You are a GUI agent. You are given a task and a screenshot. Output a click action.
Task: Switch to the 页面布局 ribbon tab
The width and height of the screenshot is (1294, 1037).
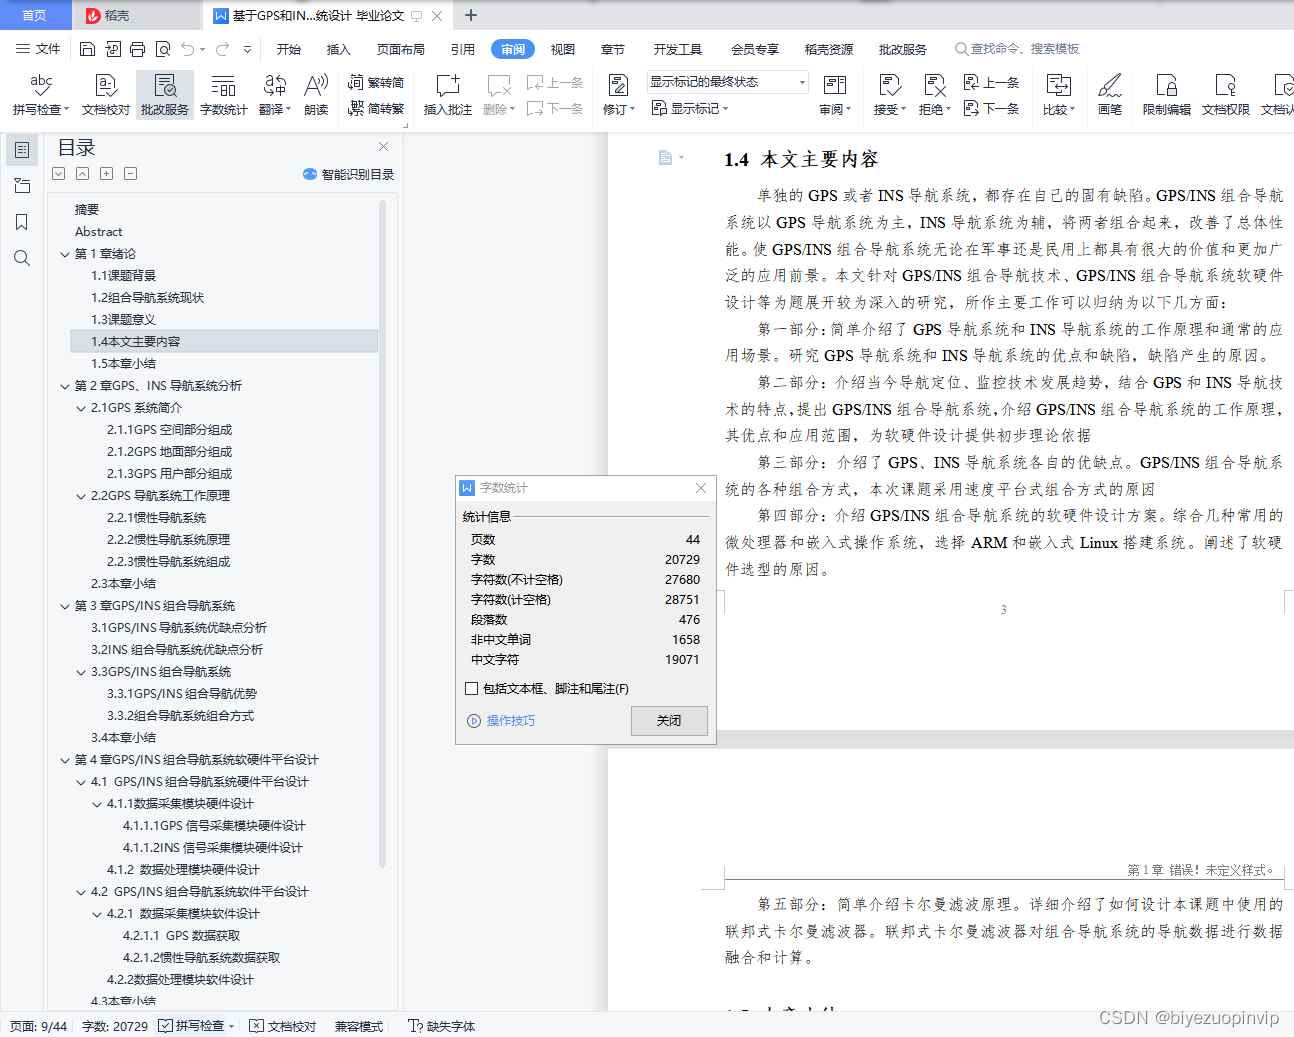tap(401, 48)
